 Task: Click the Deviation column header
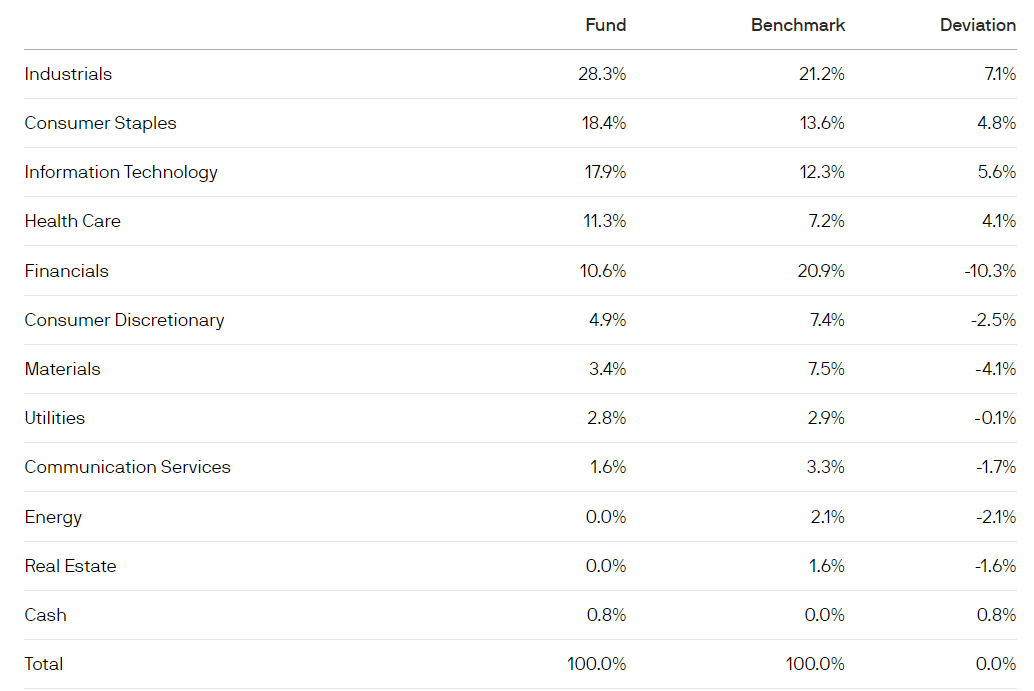point(977,25)
